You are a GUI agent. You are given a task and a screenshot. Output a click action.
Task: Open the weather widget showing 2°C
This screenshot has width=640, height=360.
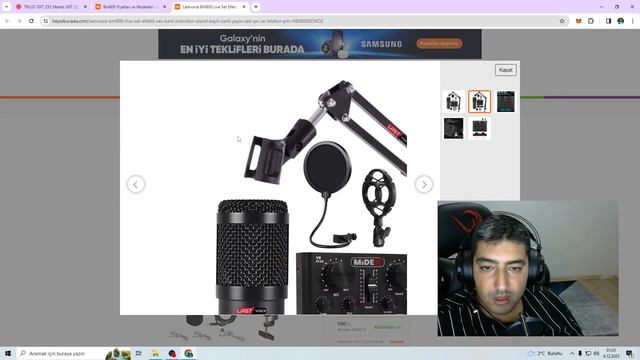point(545,353)
